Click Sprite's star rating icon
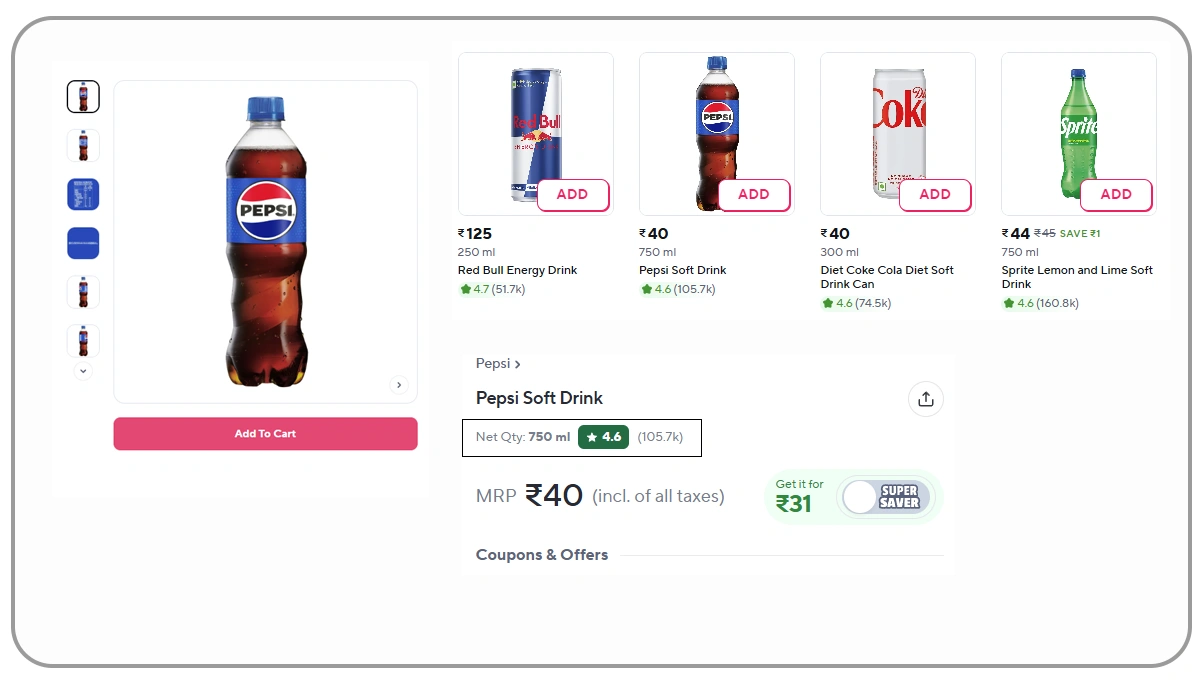The height and width of the screenshot is (684, 1202). 1008,302
